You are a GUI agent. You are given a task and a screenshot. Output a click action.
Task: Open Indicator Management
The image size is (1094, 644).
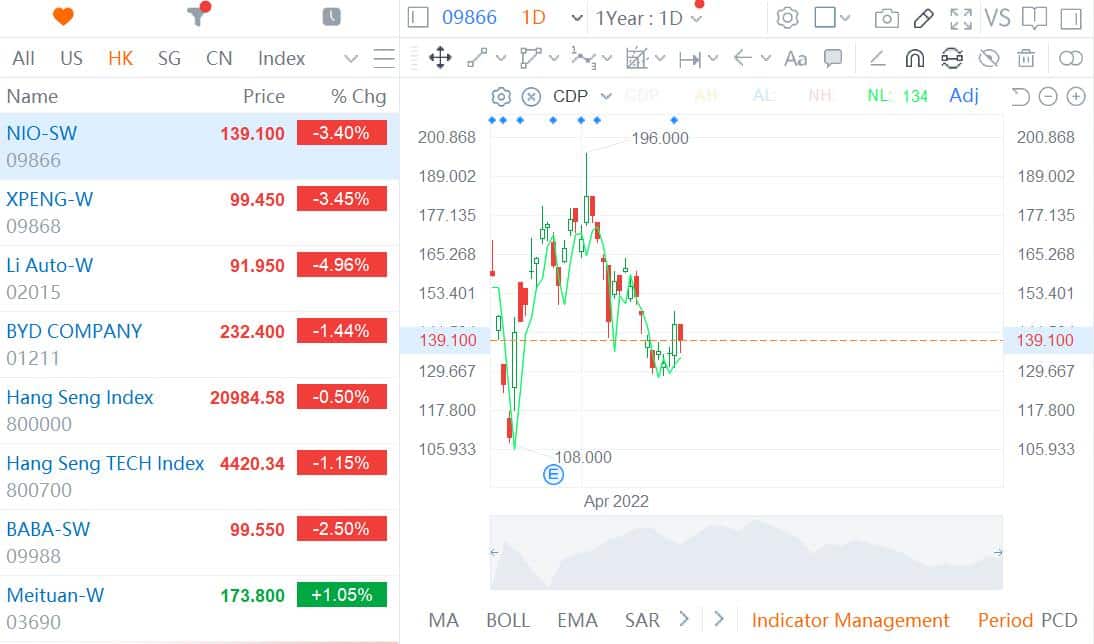point(851,620)
